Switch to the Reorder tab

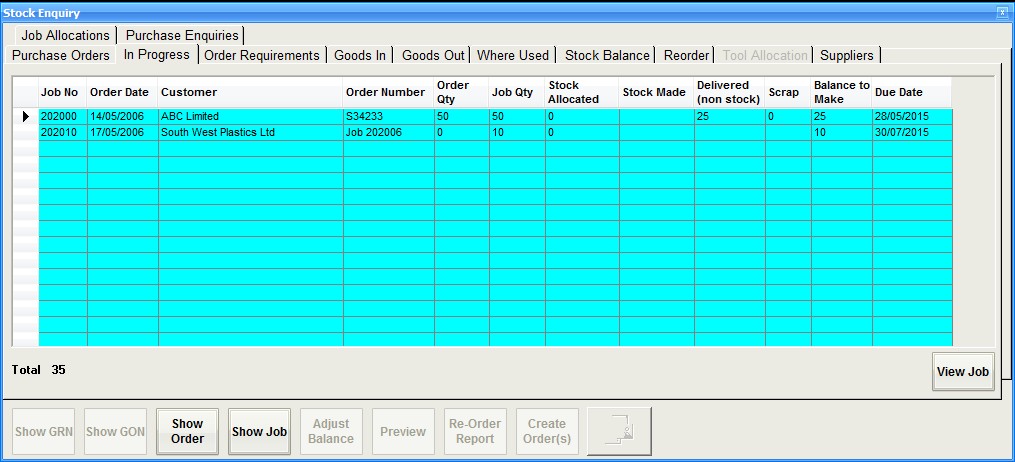pos(686,55)
